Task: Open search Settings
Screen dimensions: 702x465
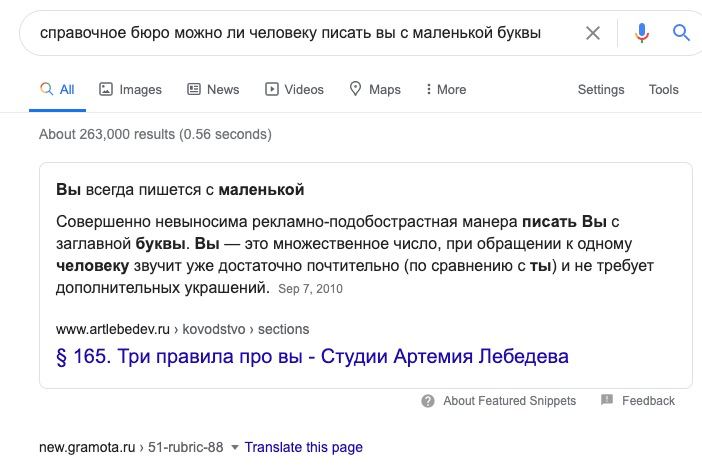Action: tap(601, 89)
